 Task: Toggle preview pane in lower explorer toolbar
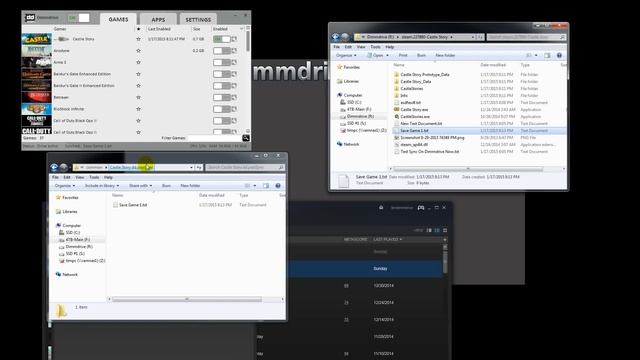[266, 186]
